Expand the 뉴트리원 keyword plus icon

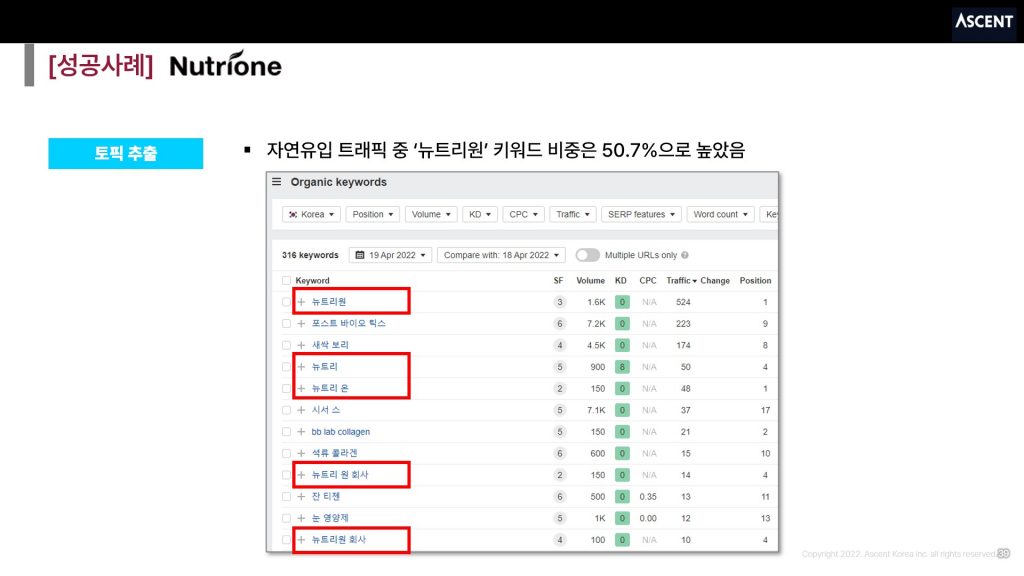[301, 302]
